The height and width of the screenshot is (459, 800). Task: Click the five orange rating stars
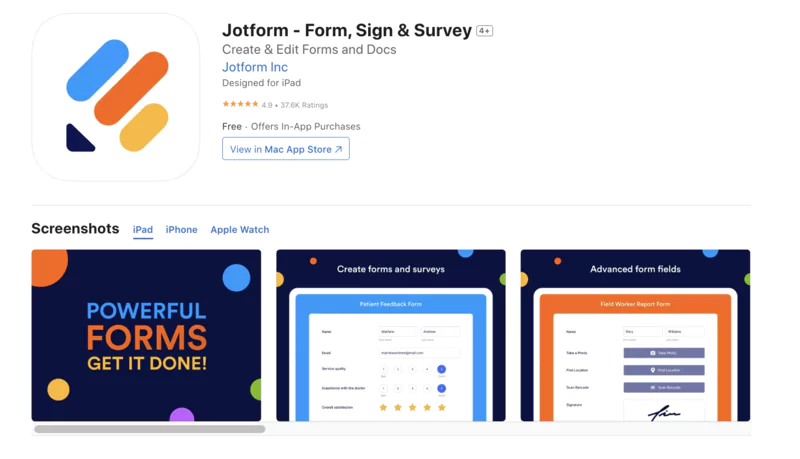(x=240, y=104)
